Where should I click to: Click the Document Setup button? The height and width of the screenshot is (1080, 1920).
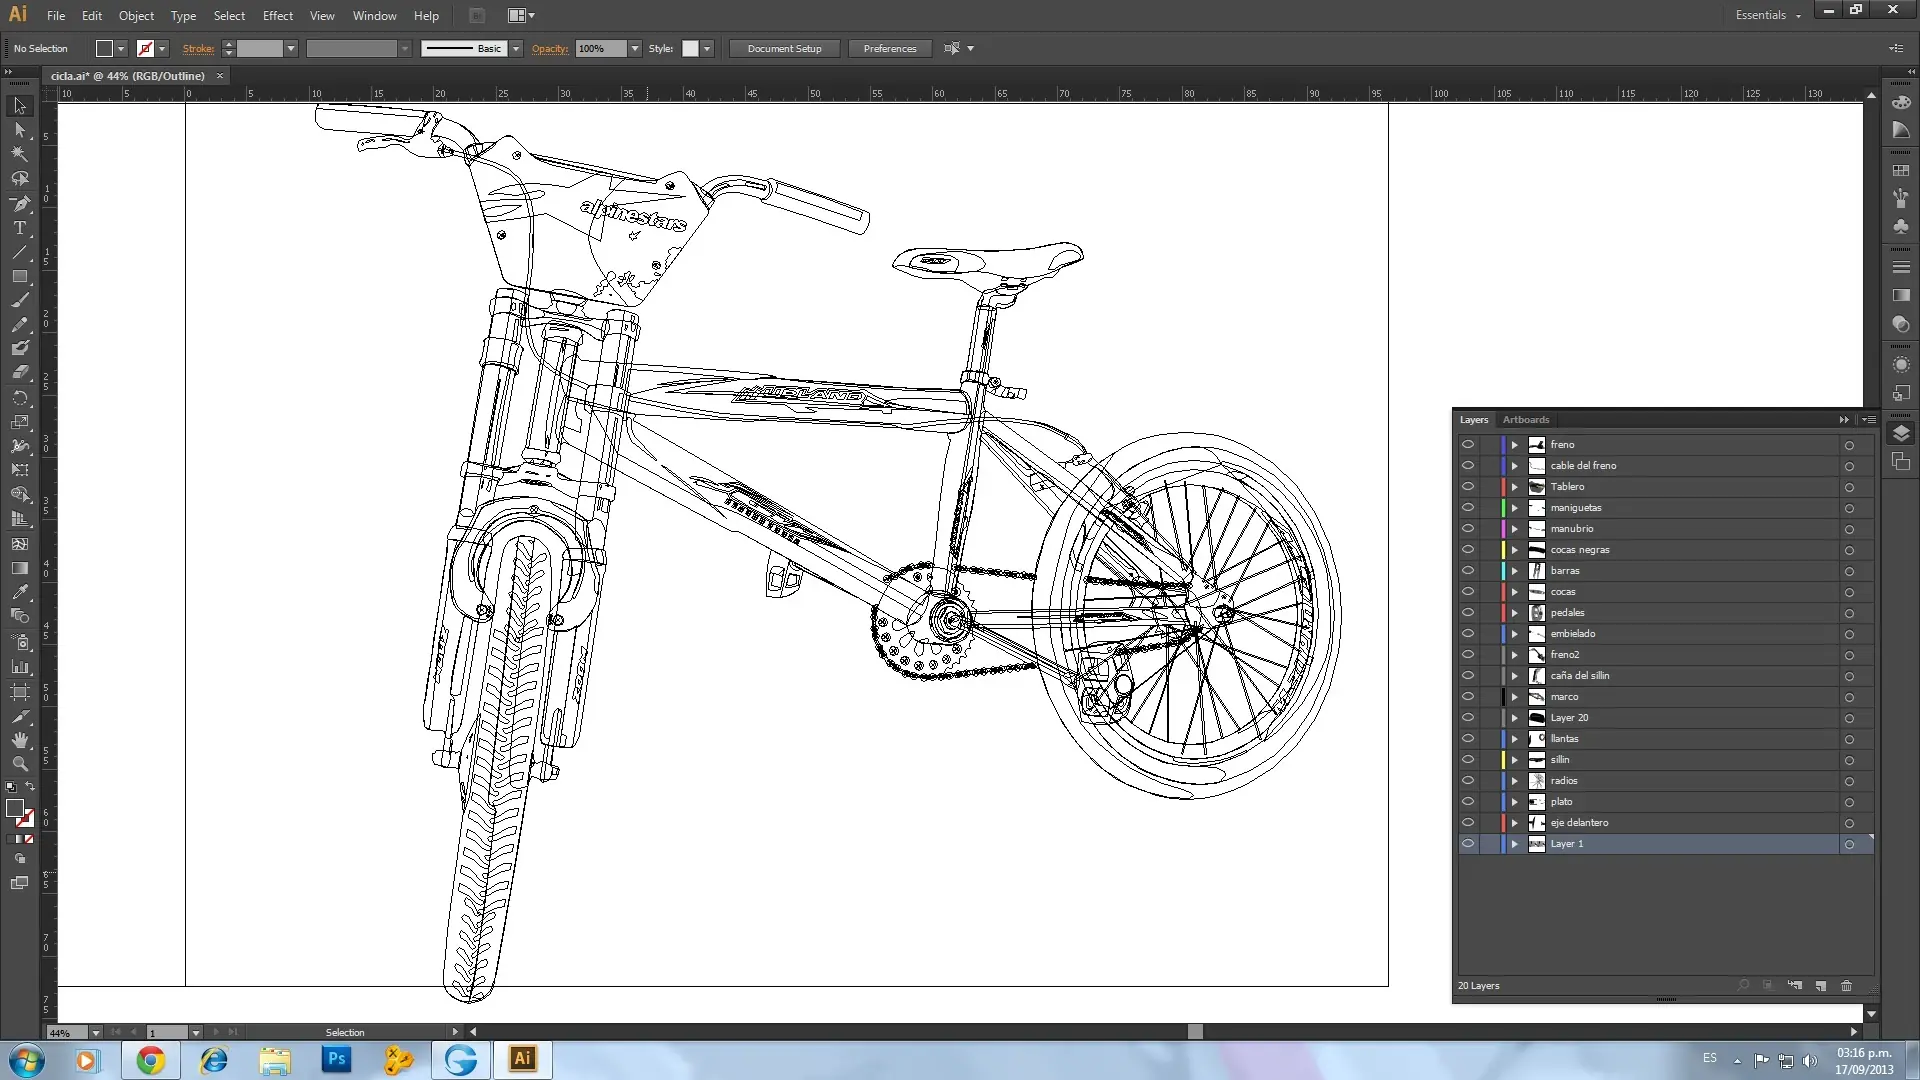pos(784,49)
